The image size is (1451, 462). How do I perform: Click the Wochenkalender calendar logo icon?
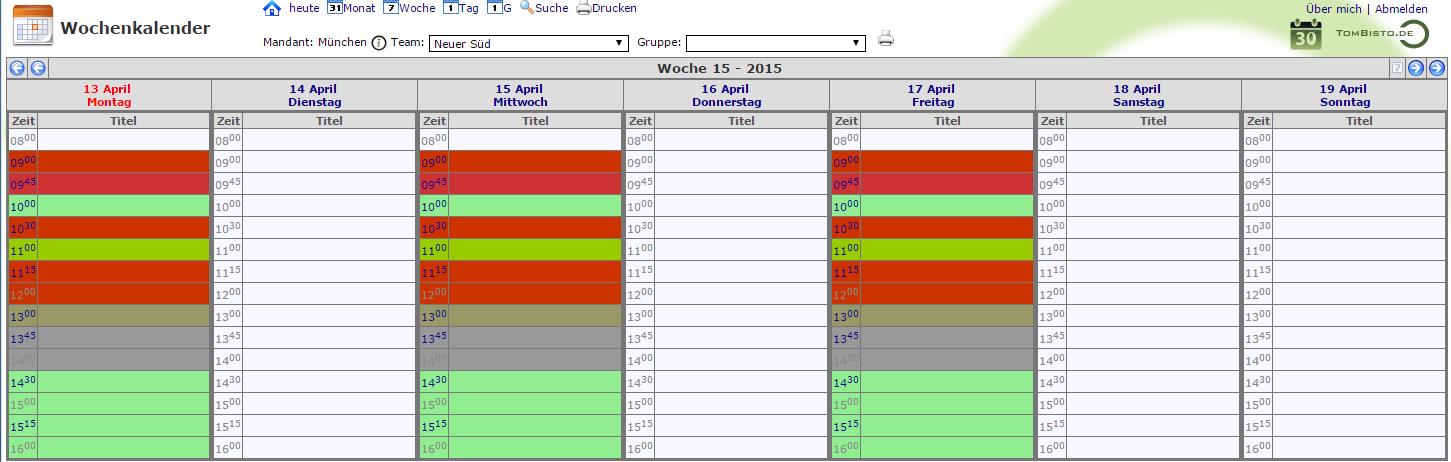point(32,26)
